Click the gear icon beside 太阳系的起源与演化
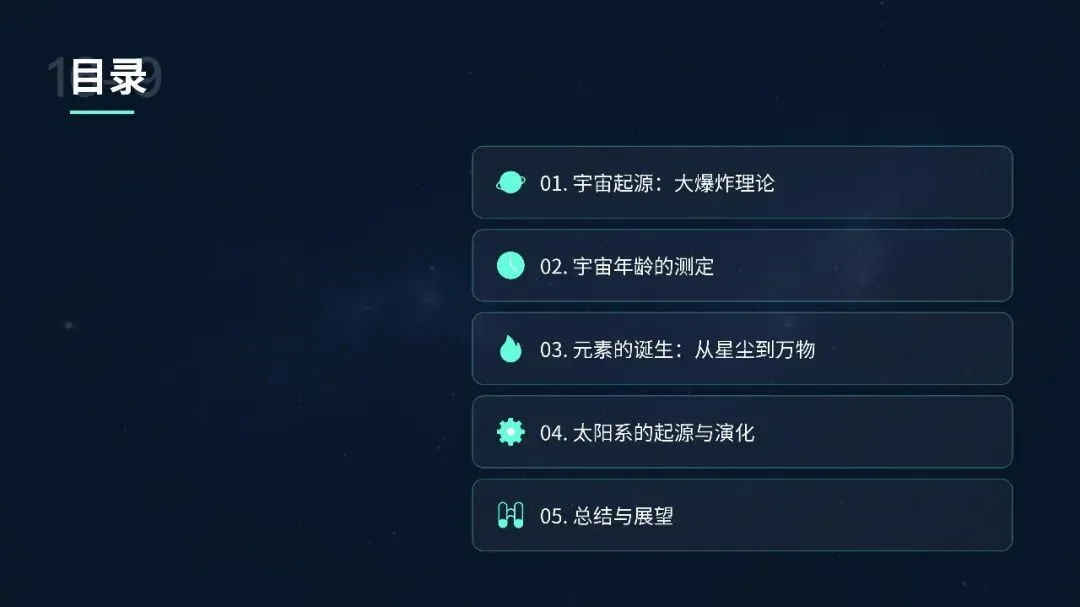Image resolution: width=1080 pixels, height=607 pixels. tap(510, 432)
